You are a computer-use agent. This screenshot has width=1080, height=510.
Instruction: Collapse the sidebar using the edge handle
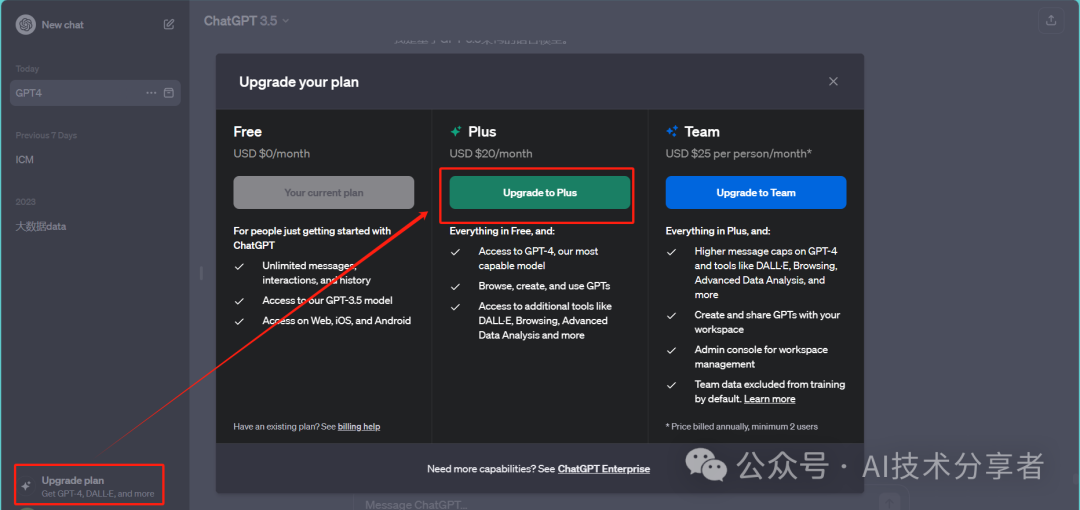point(200,273)
